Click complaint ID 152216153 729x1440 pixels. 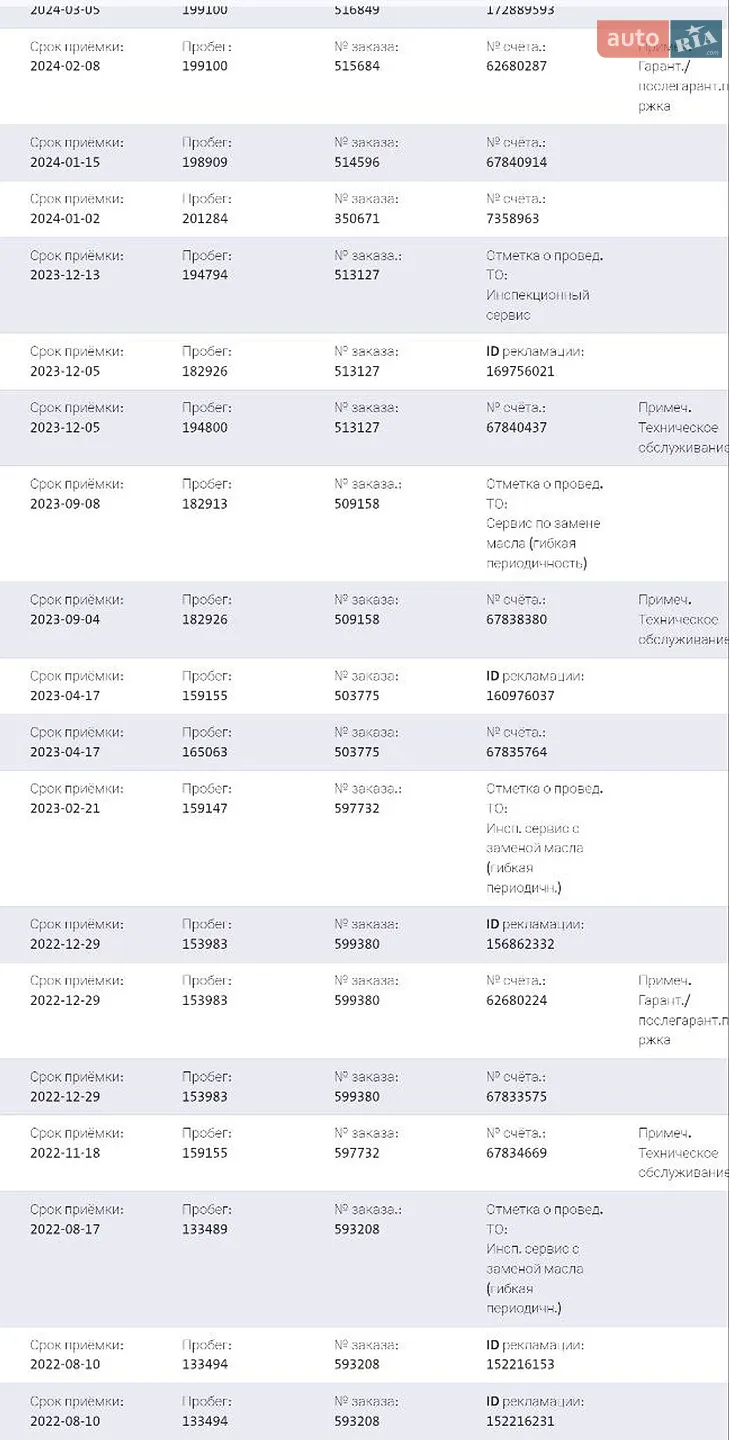click(x=520, y=1364)
